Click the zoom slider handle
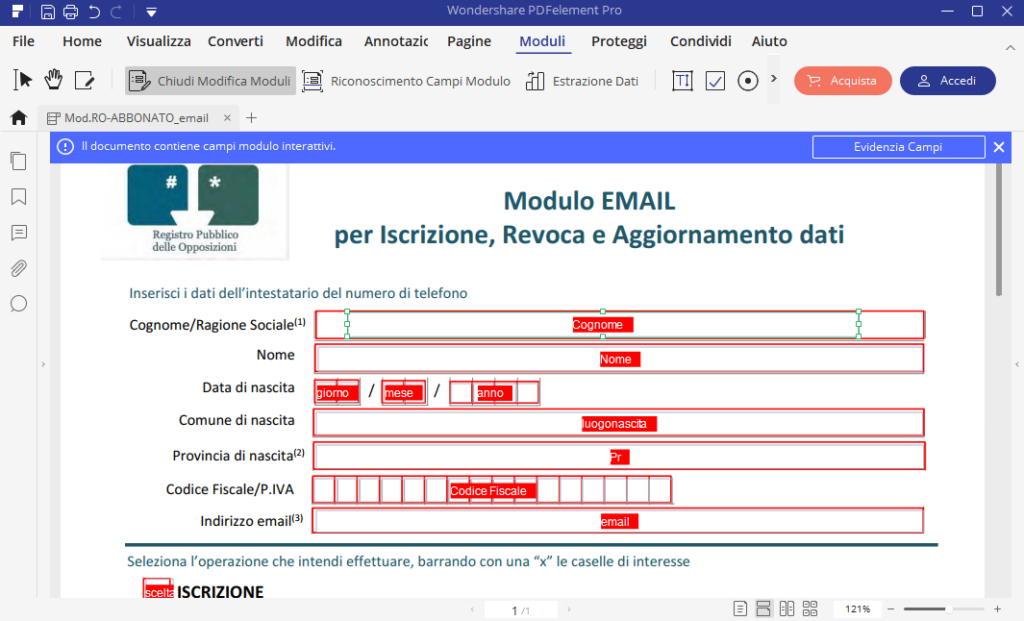Viewport: 1024px width, 621px height. tap(948, 609)
